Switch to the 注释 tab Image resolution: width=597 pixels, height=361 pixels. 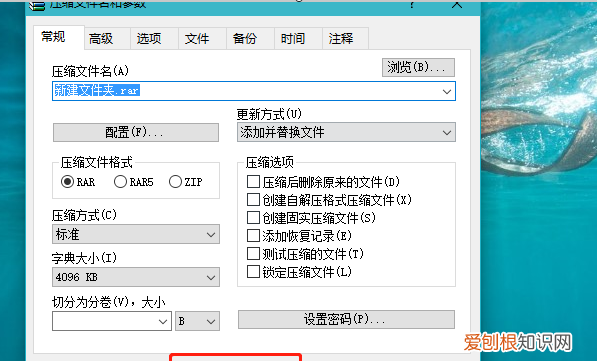pyautogui.click(x=345, y=38)
